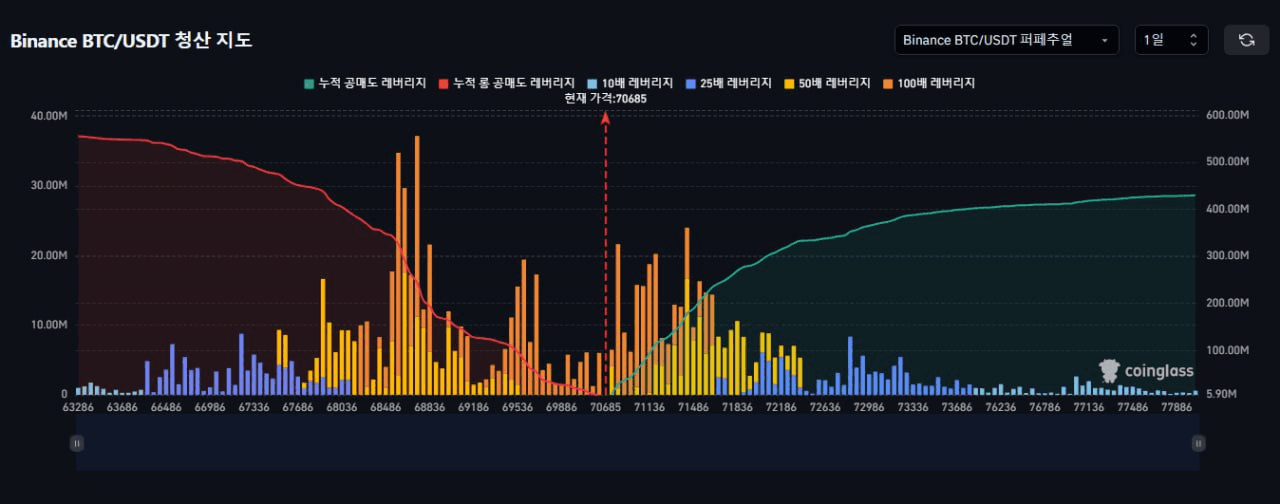Click the 현재 가격:70685 label
Viewport: 1280px width, 504px height.
604,98
